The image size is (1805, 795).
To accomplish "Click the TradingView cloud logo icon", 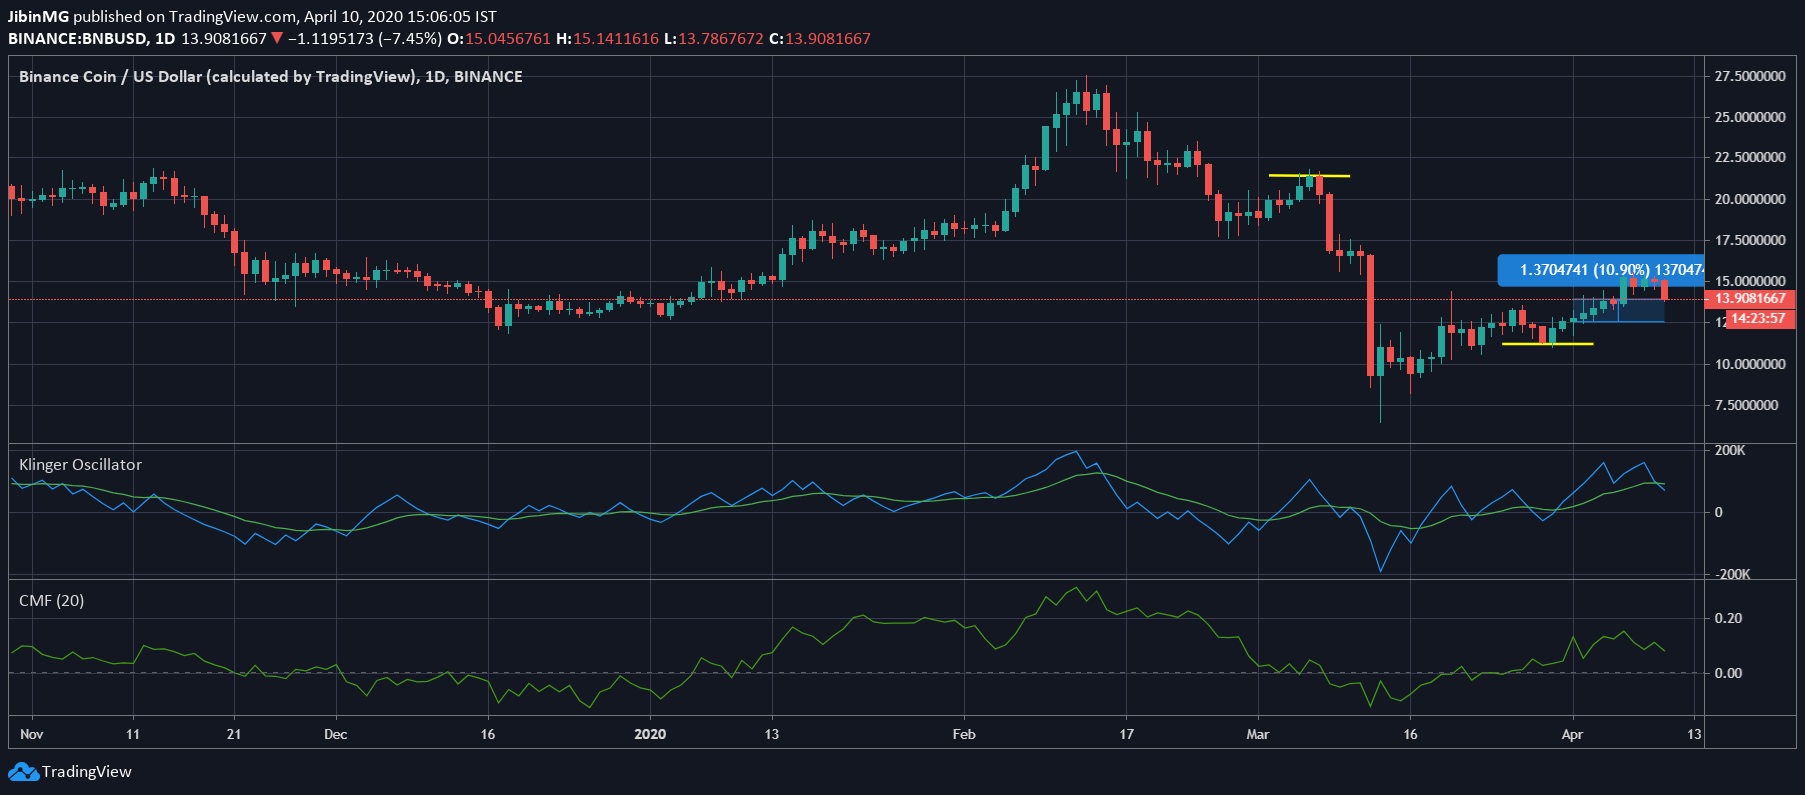I will pos(23,772).
